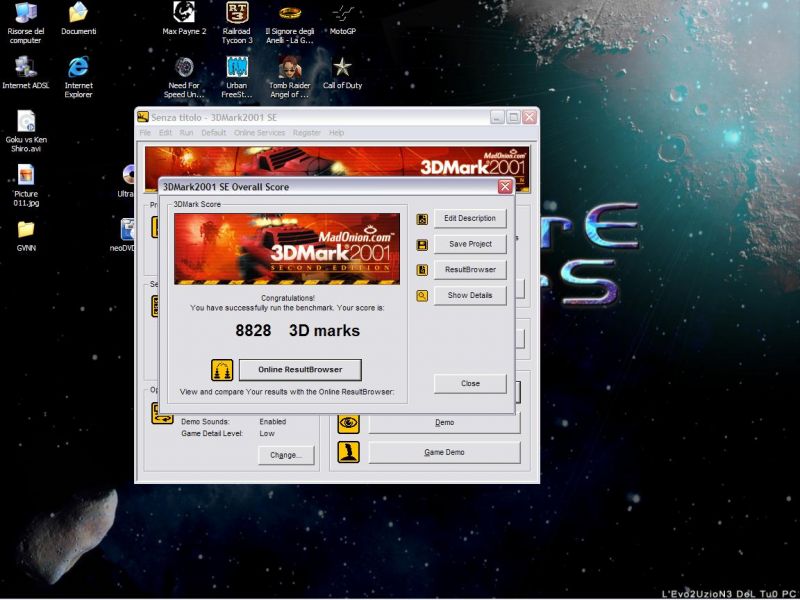
Task: Click the Show Details magnifier icon
Action: (422, 296)
